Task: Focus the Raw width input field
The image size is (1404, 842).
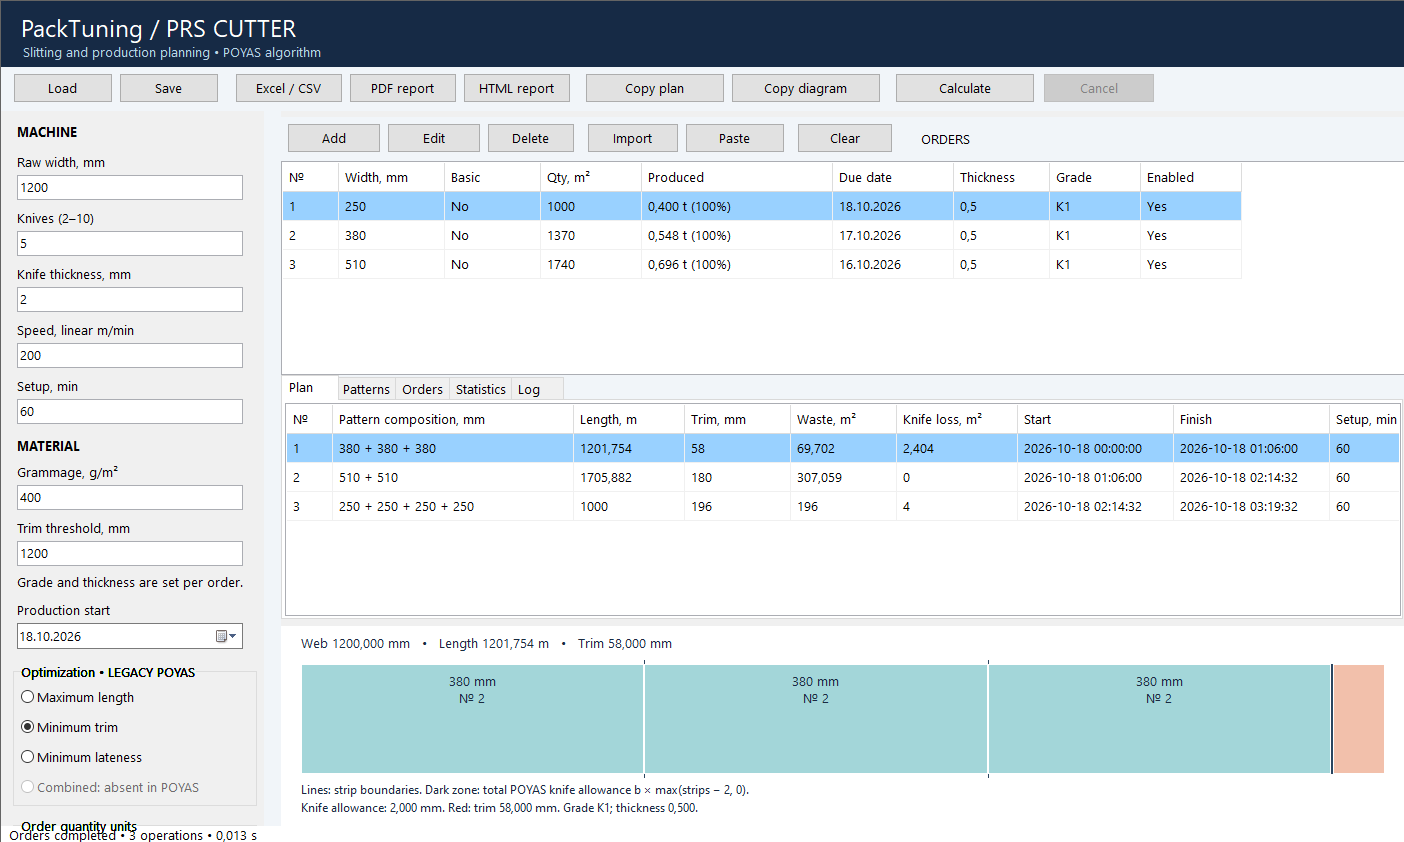Action: click(x=130, y=187)
